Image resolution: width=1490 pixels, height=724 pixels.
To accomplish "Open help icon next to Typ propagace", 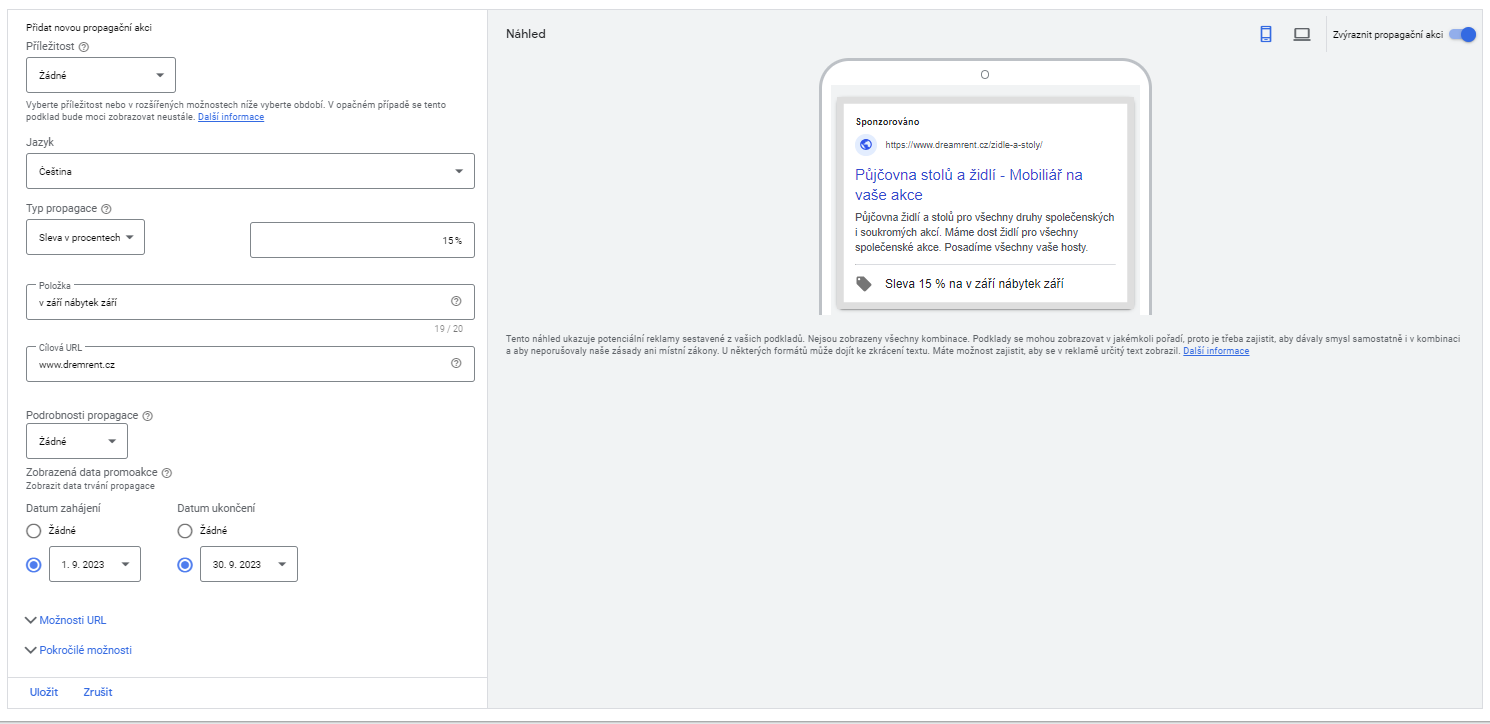I will click(x=106, y=209).
